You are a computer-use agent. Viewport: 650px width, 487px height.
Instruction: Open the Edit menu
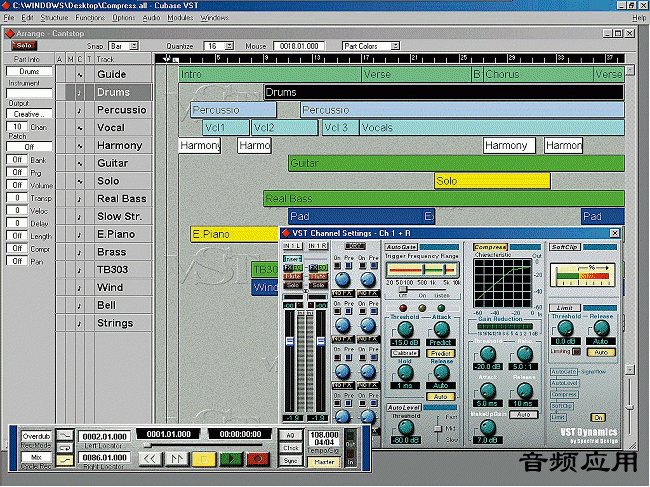coord(27,18)
